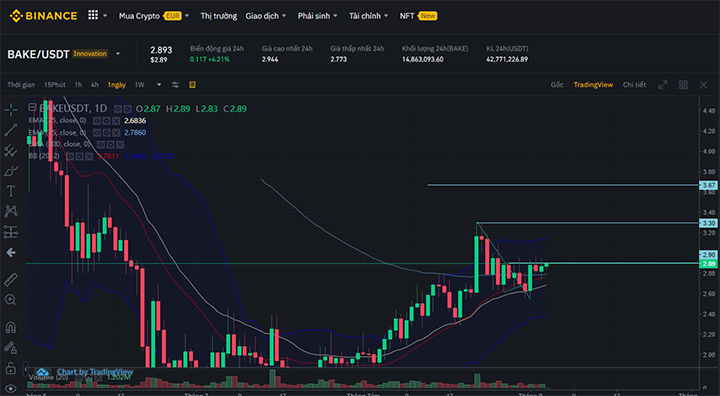Remove the EMA 25 indicator
Screen dimensions: 720x396
pos(116,121)
